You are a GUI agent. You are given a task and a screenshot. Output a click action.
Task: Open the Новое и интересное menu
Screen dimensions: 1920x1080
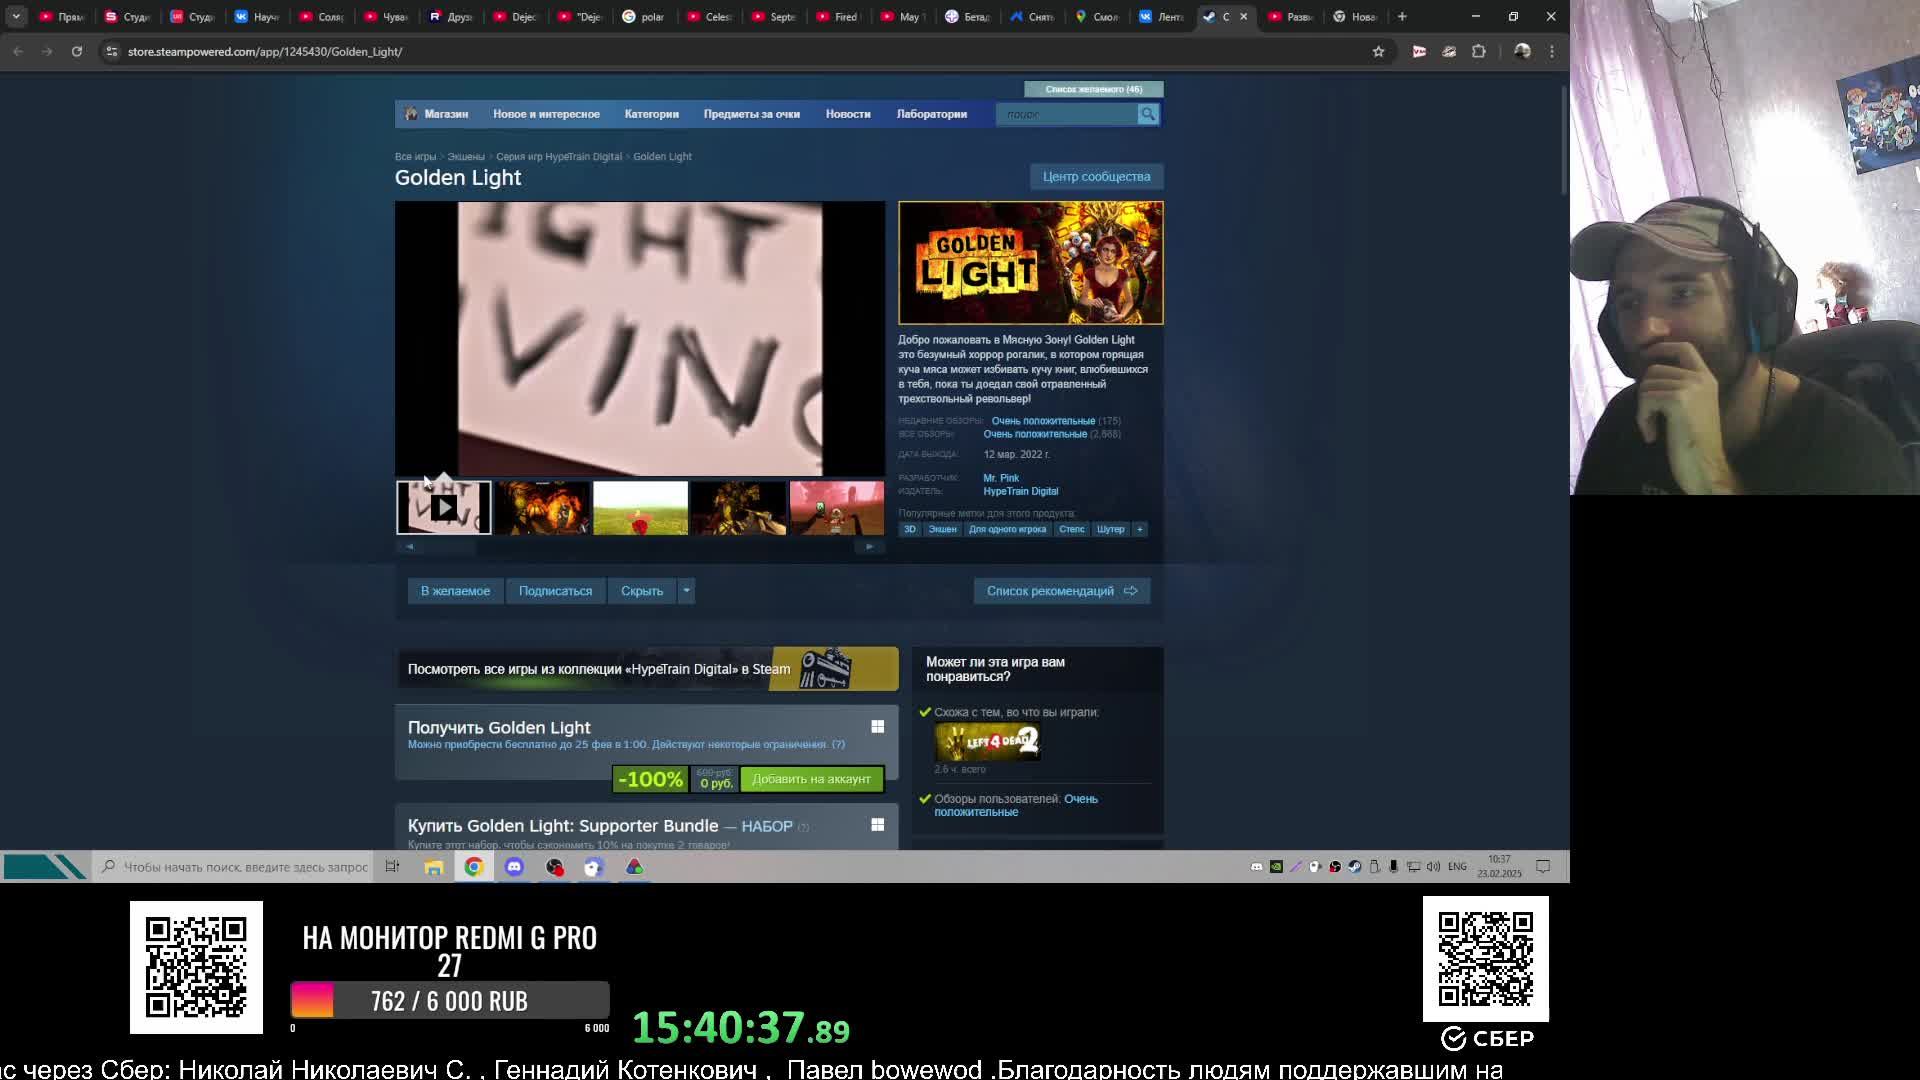point(546,114)
